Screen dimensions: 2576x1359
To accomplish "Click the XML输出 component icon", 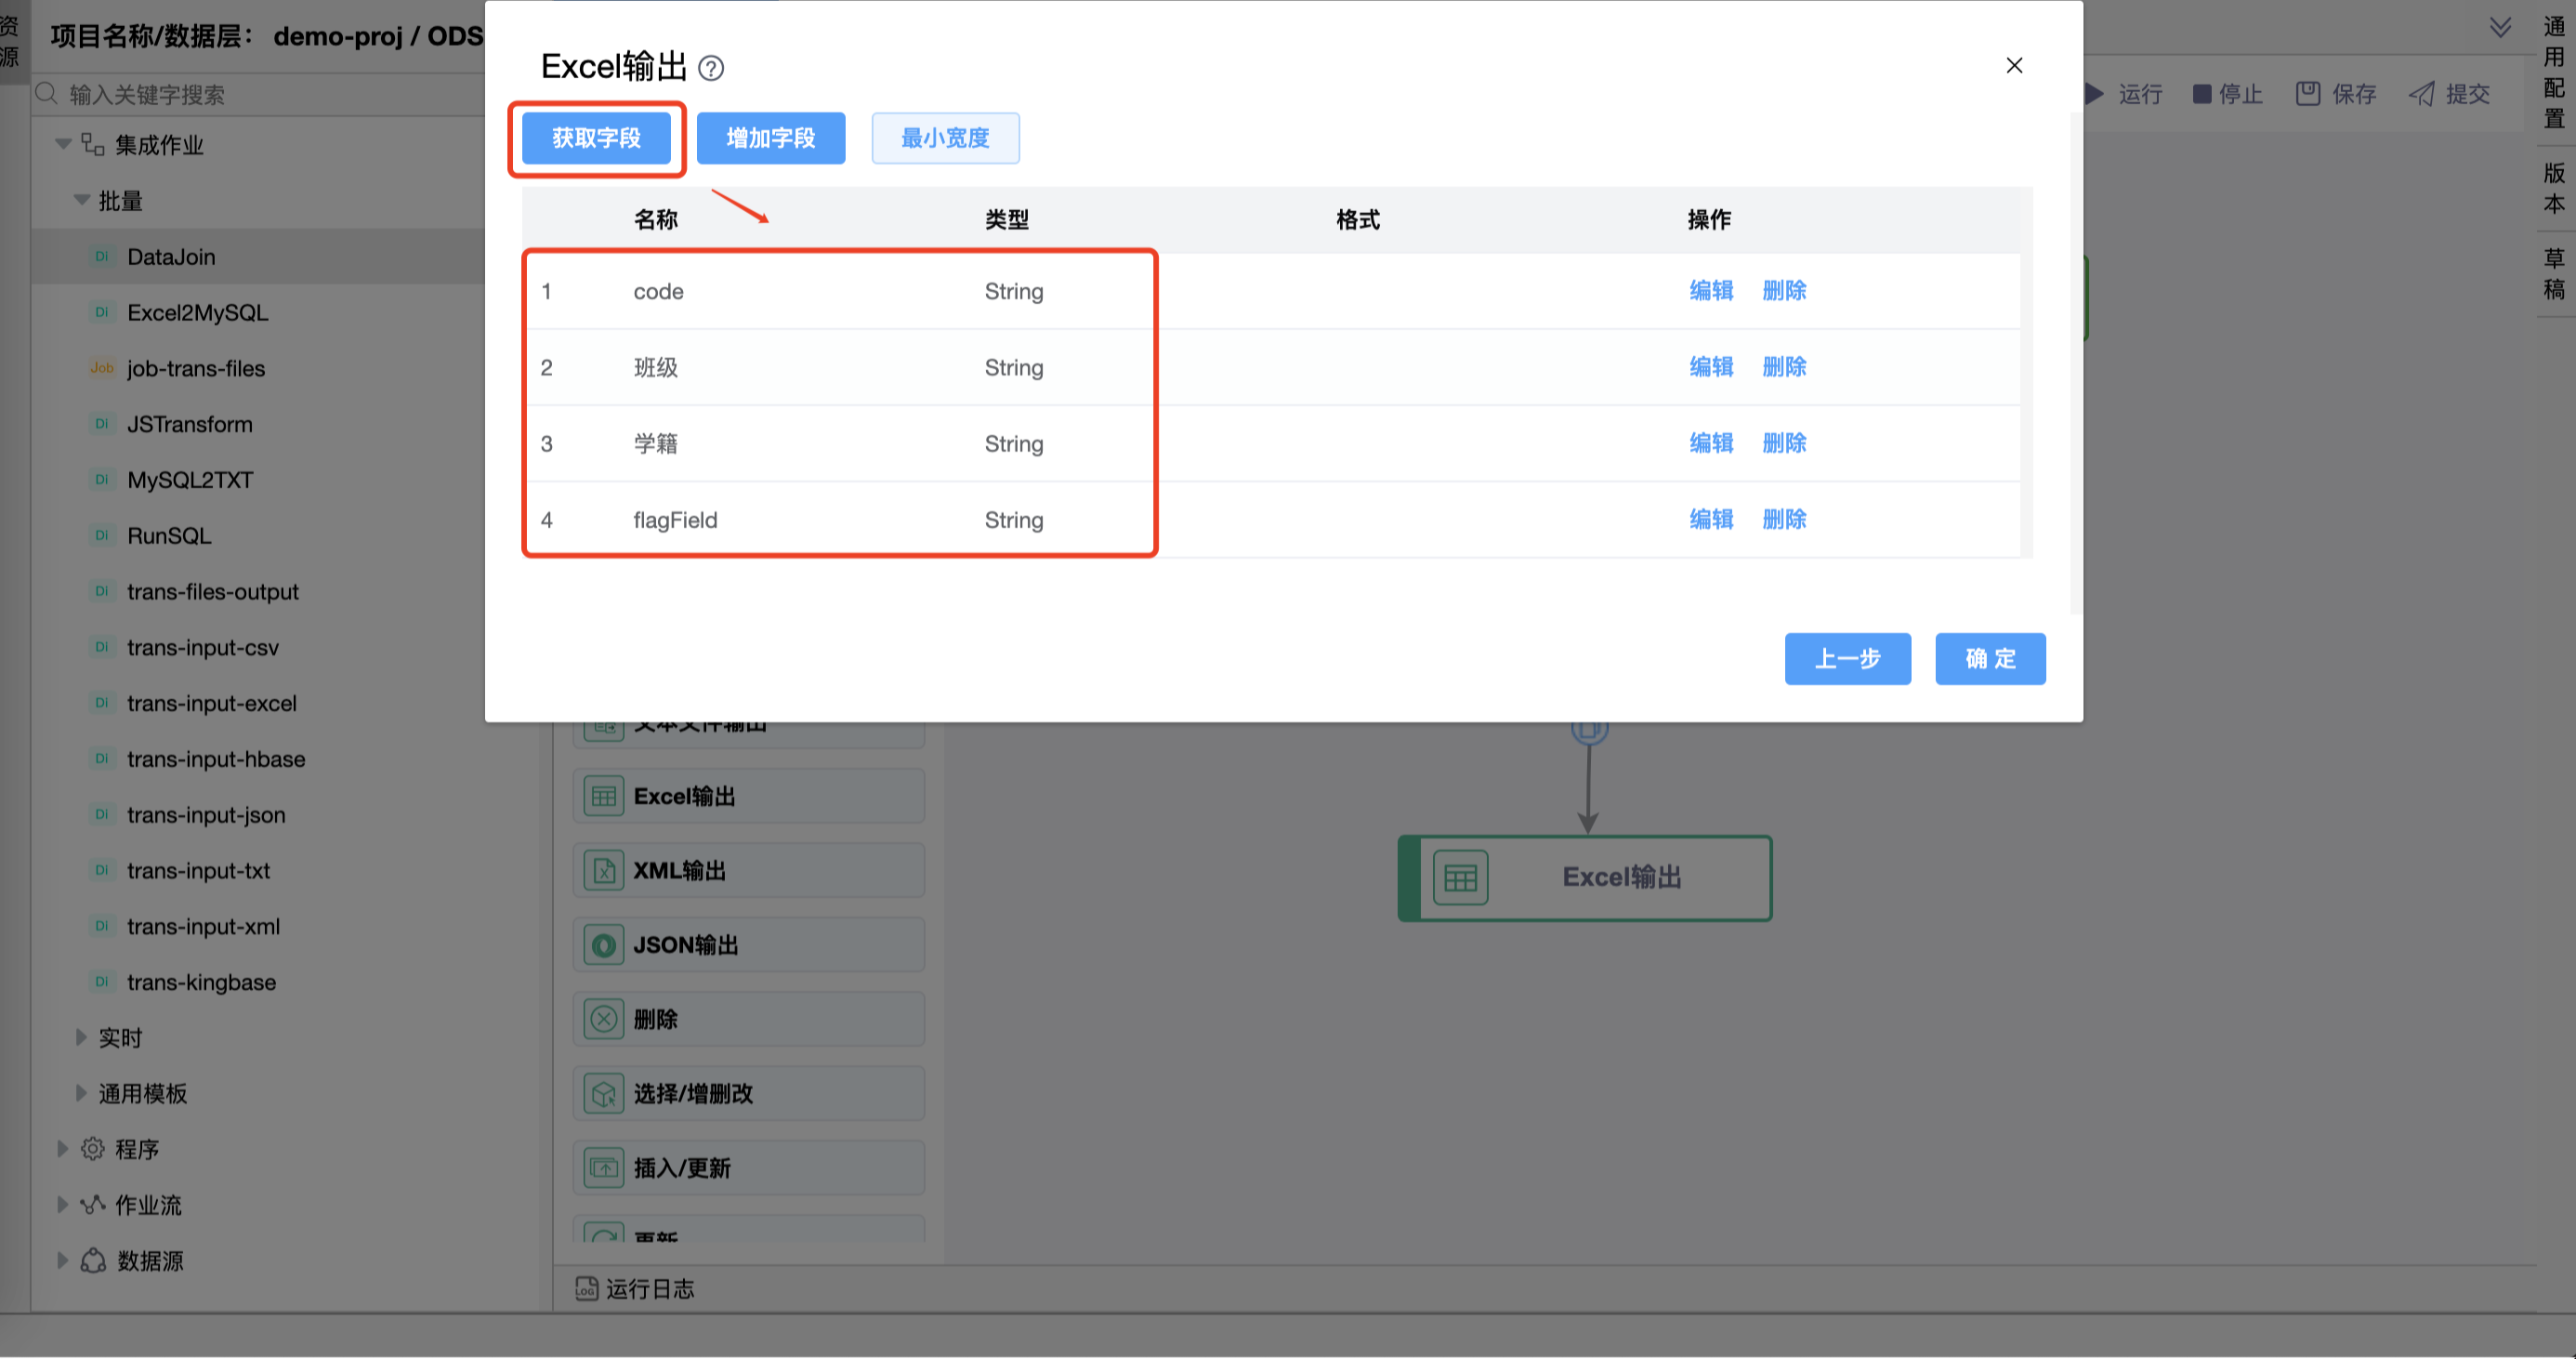I will pyautogui.click(x=604, y=871).
